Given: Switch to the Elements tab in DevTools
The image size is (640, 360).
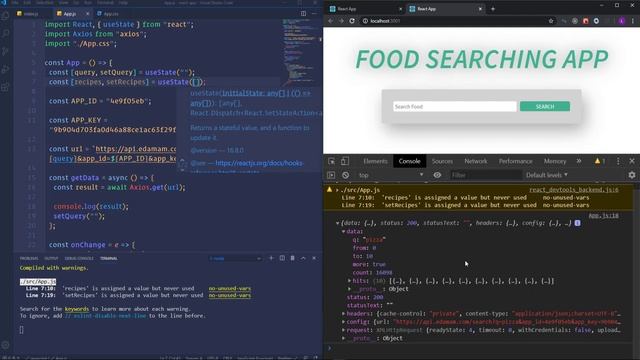Looking at the screenshot, I should [x=375, y=161].
